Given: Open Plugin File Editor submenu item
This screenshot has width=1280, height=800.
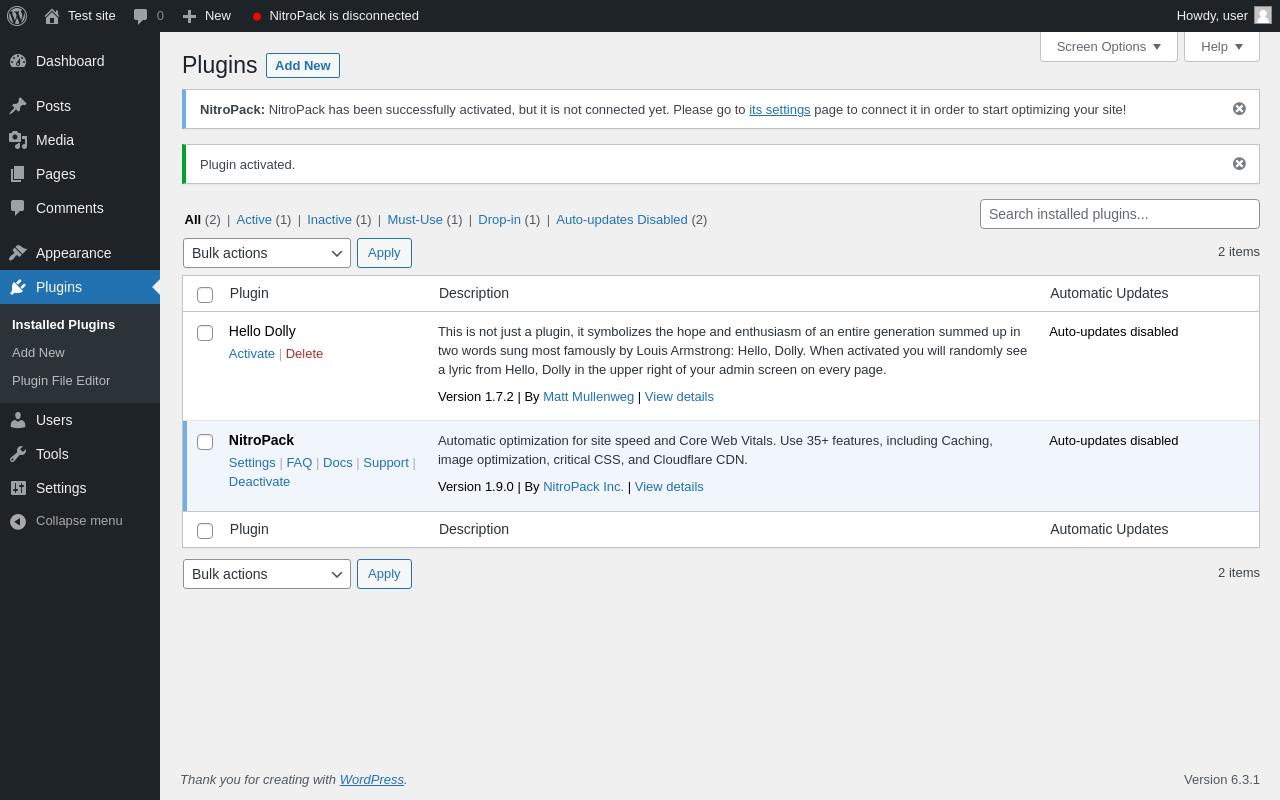Looking at the screenshot, I should [61, 381].
